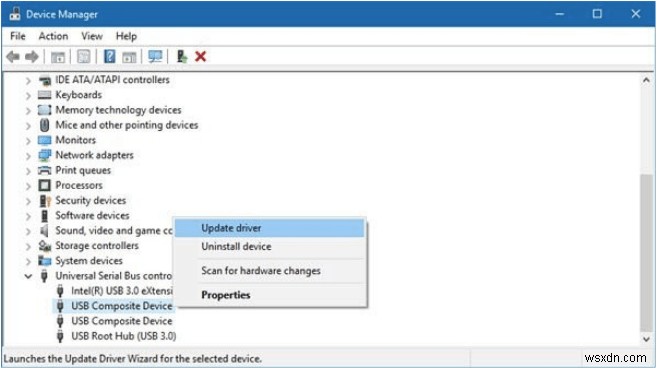This screenshot has width=658, height=368.
Task: Select the unhighlighted USB Composite Device
Action: point(122,321)
